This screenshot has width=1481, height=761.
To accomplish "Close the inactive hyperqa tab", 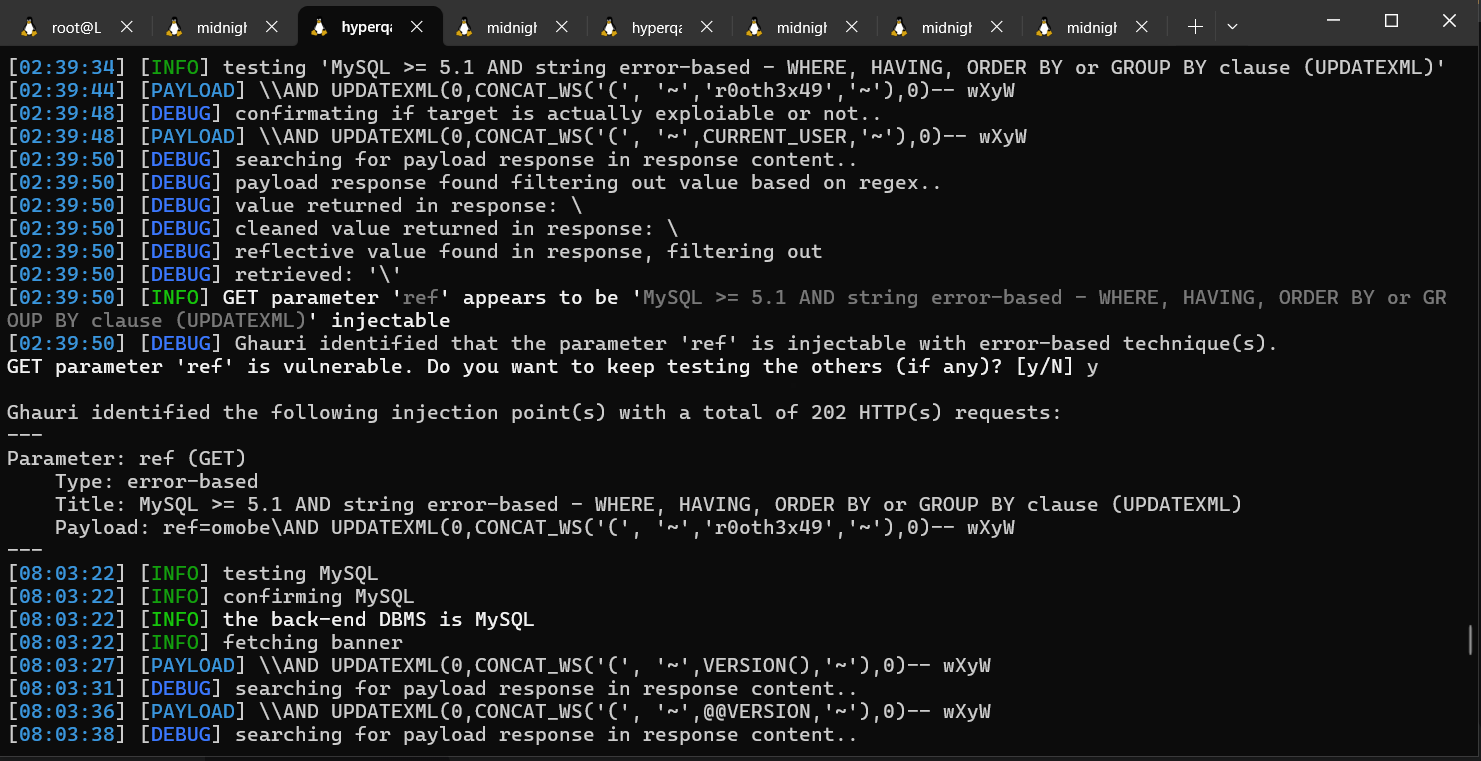I will click(708, 28).
